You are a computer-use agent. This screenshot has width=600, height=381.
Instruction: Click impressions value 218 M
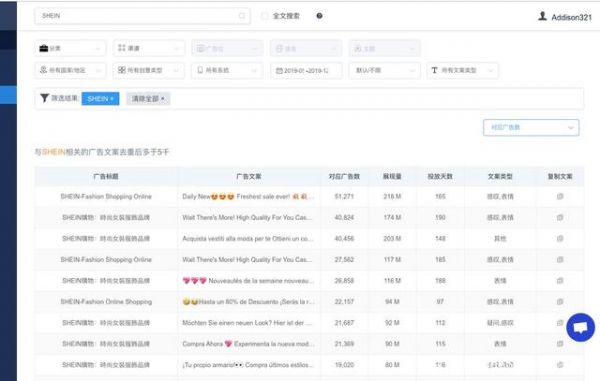(392, 196)
